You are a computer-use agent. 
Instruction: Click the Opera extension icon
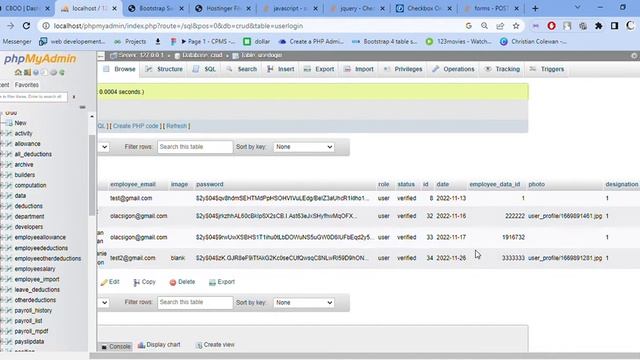tap(551, 26)
